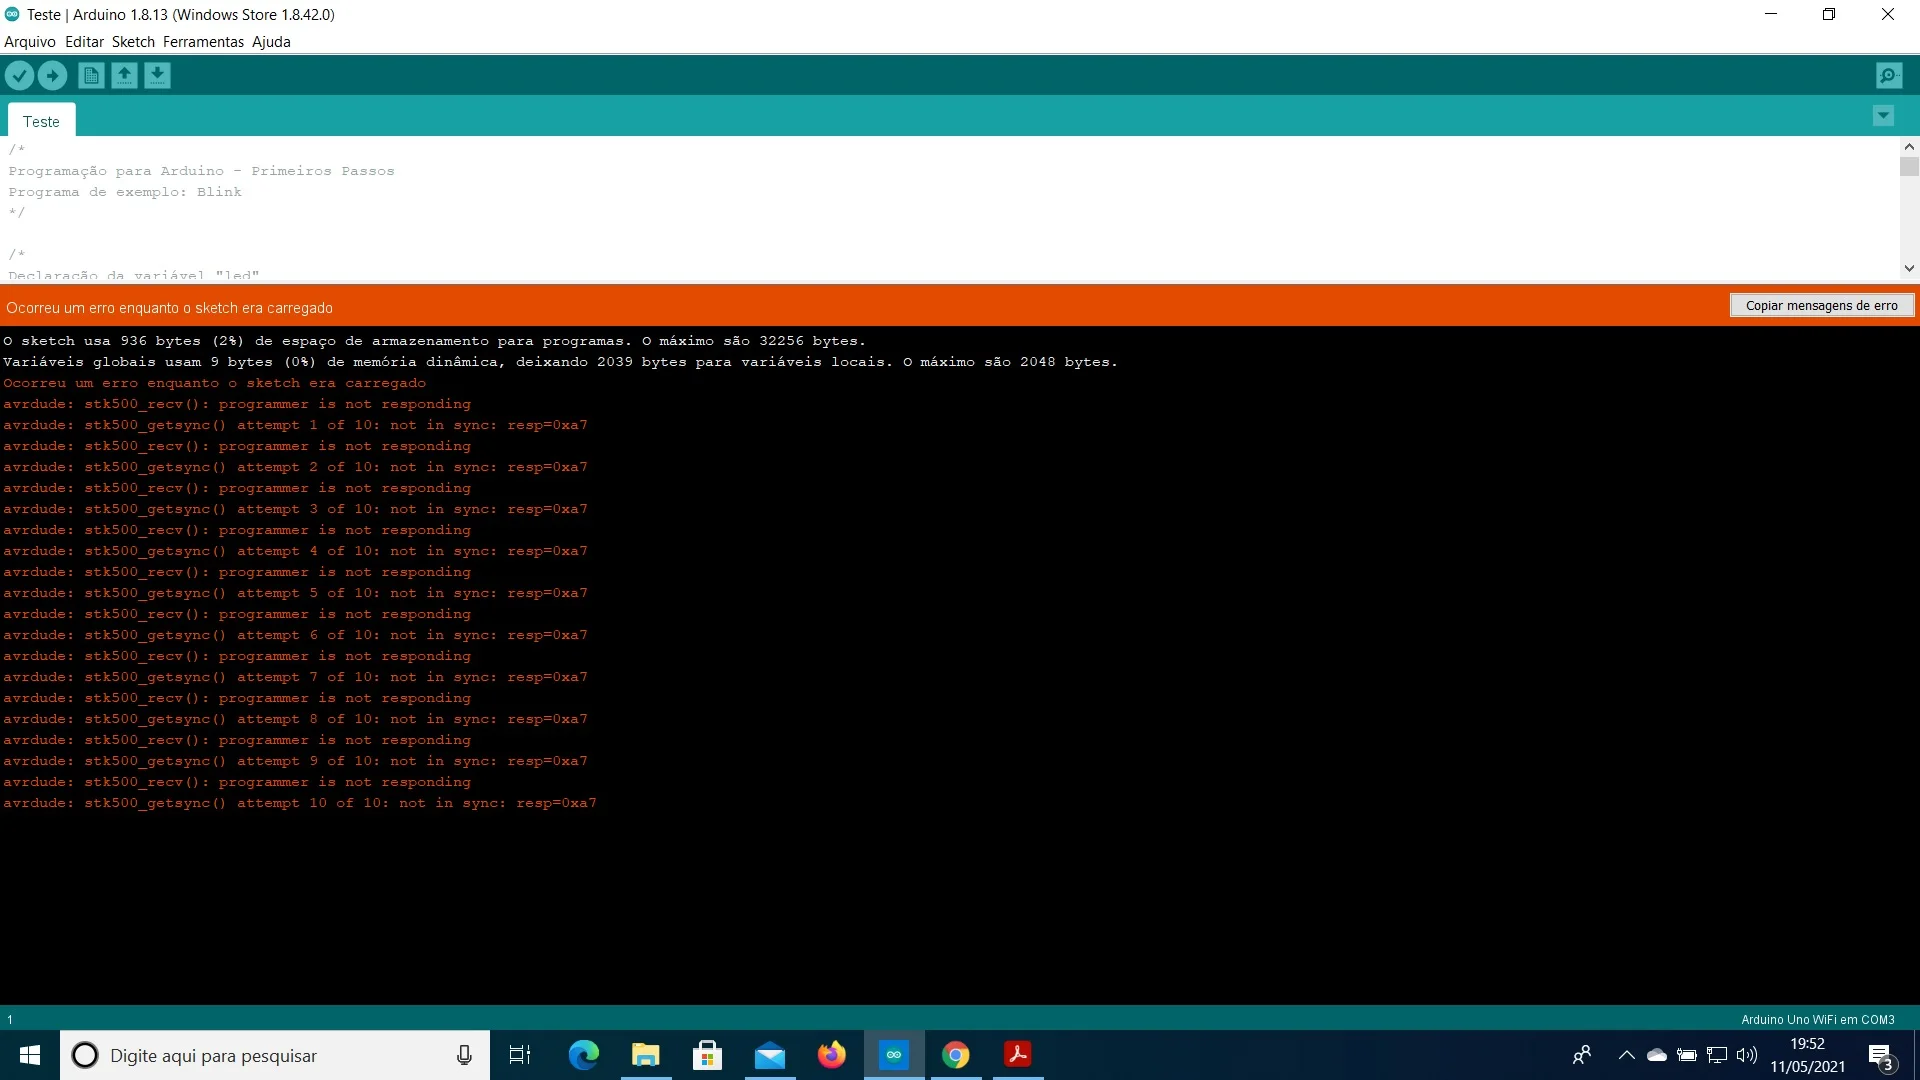This screenshot has height=1080, width=1920.
Task: Open Google Chrome from the taskbar
Action: point(955,1055)
